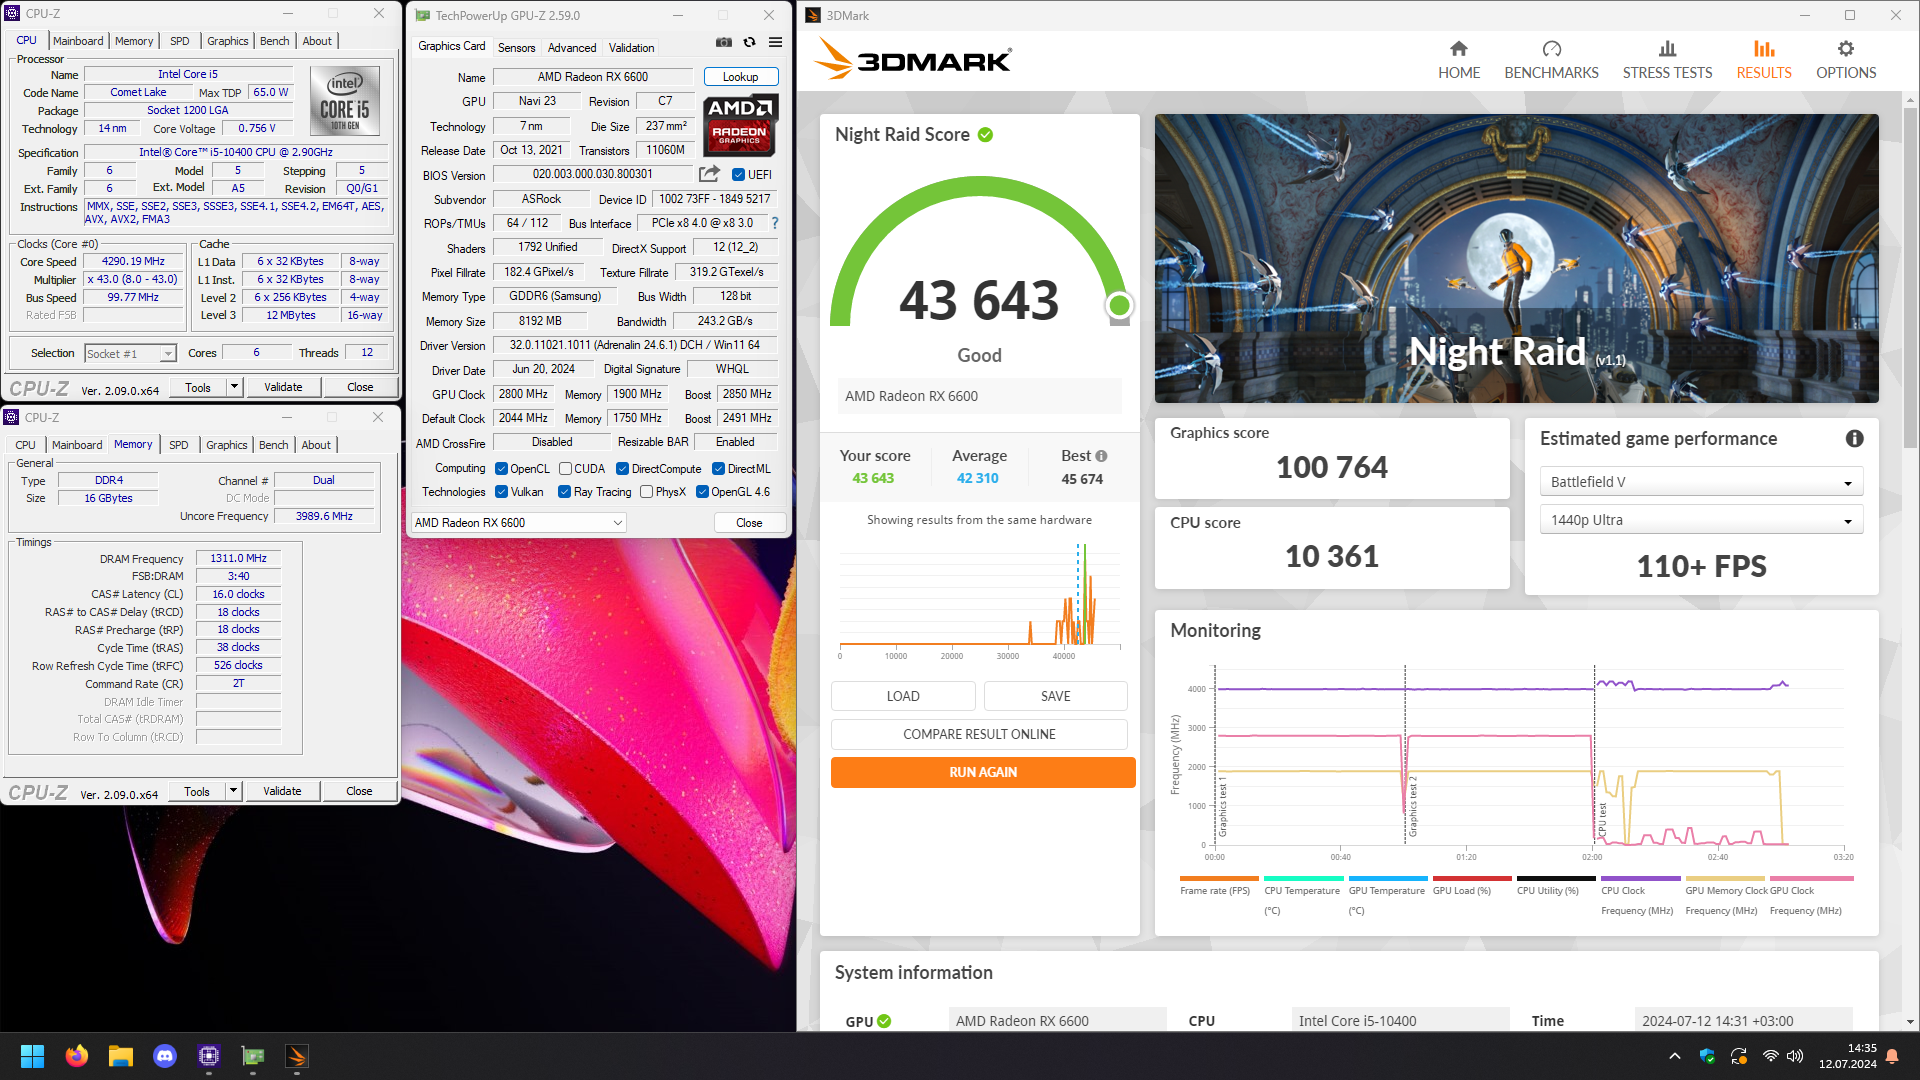The width and height of the screenshot is (1920, 1080).
Task: Show hidden system tray icons
Action: 1674,1056
